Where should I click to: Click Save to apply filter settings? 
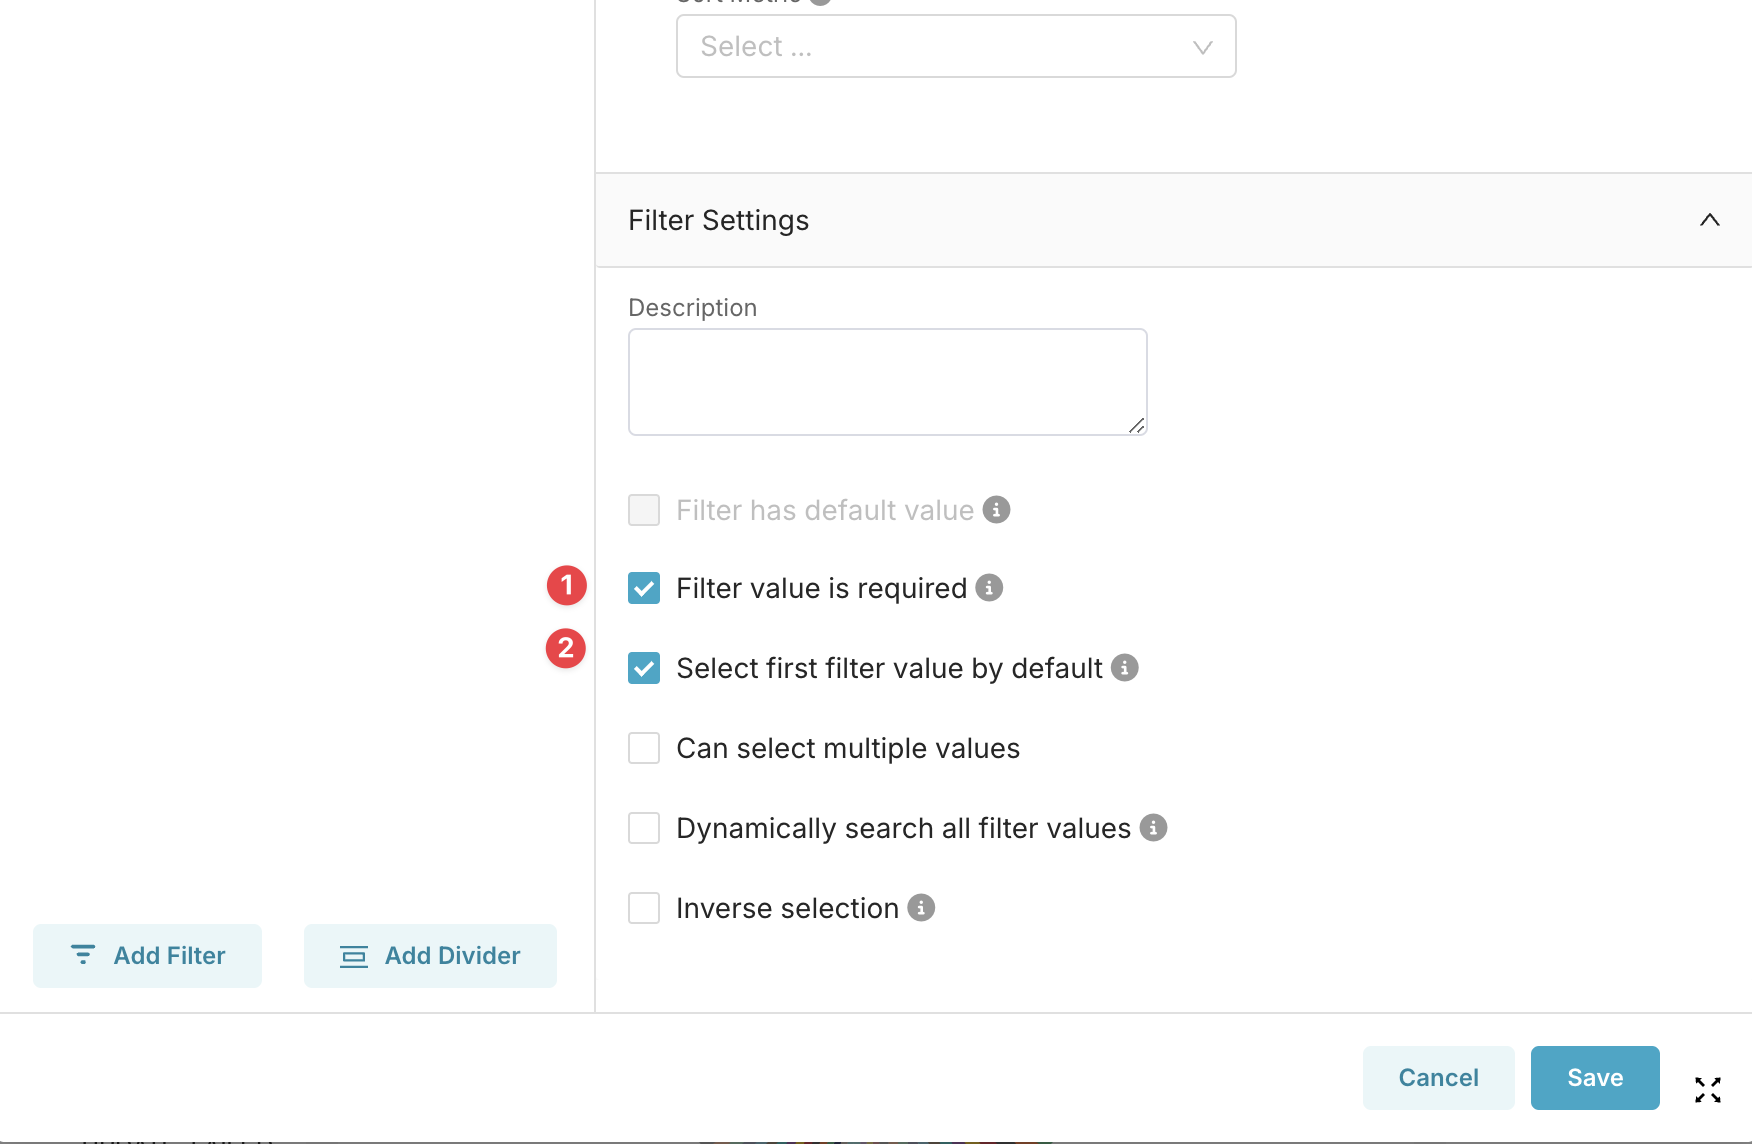(1594, 1077)
